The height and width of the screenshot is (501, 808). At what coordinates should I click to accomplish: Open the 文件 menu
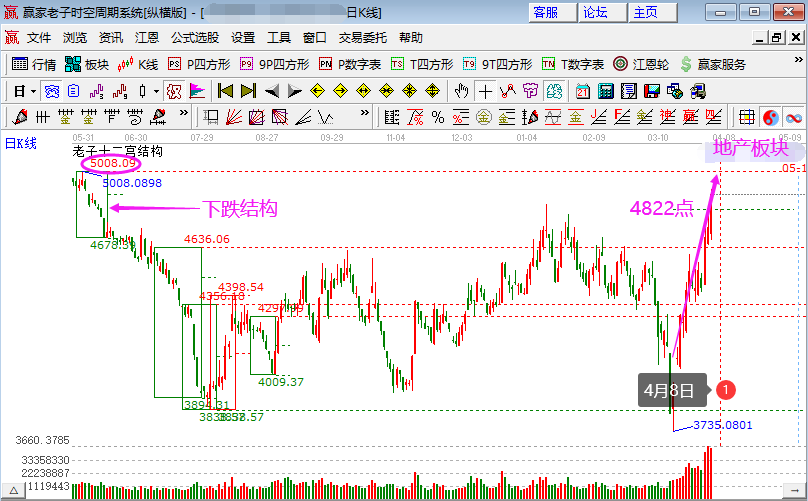39,38
